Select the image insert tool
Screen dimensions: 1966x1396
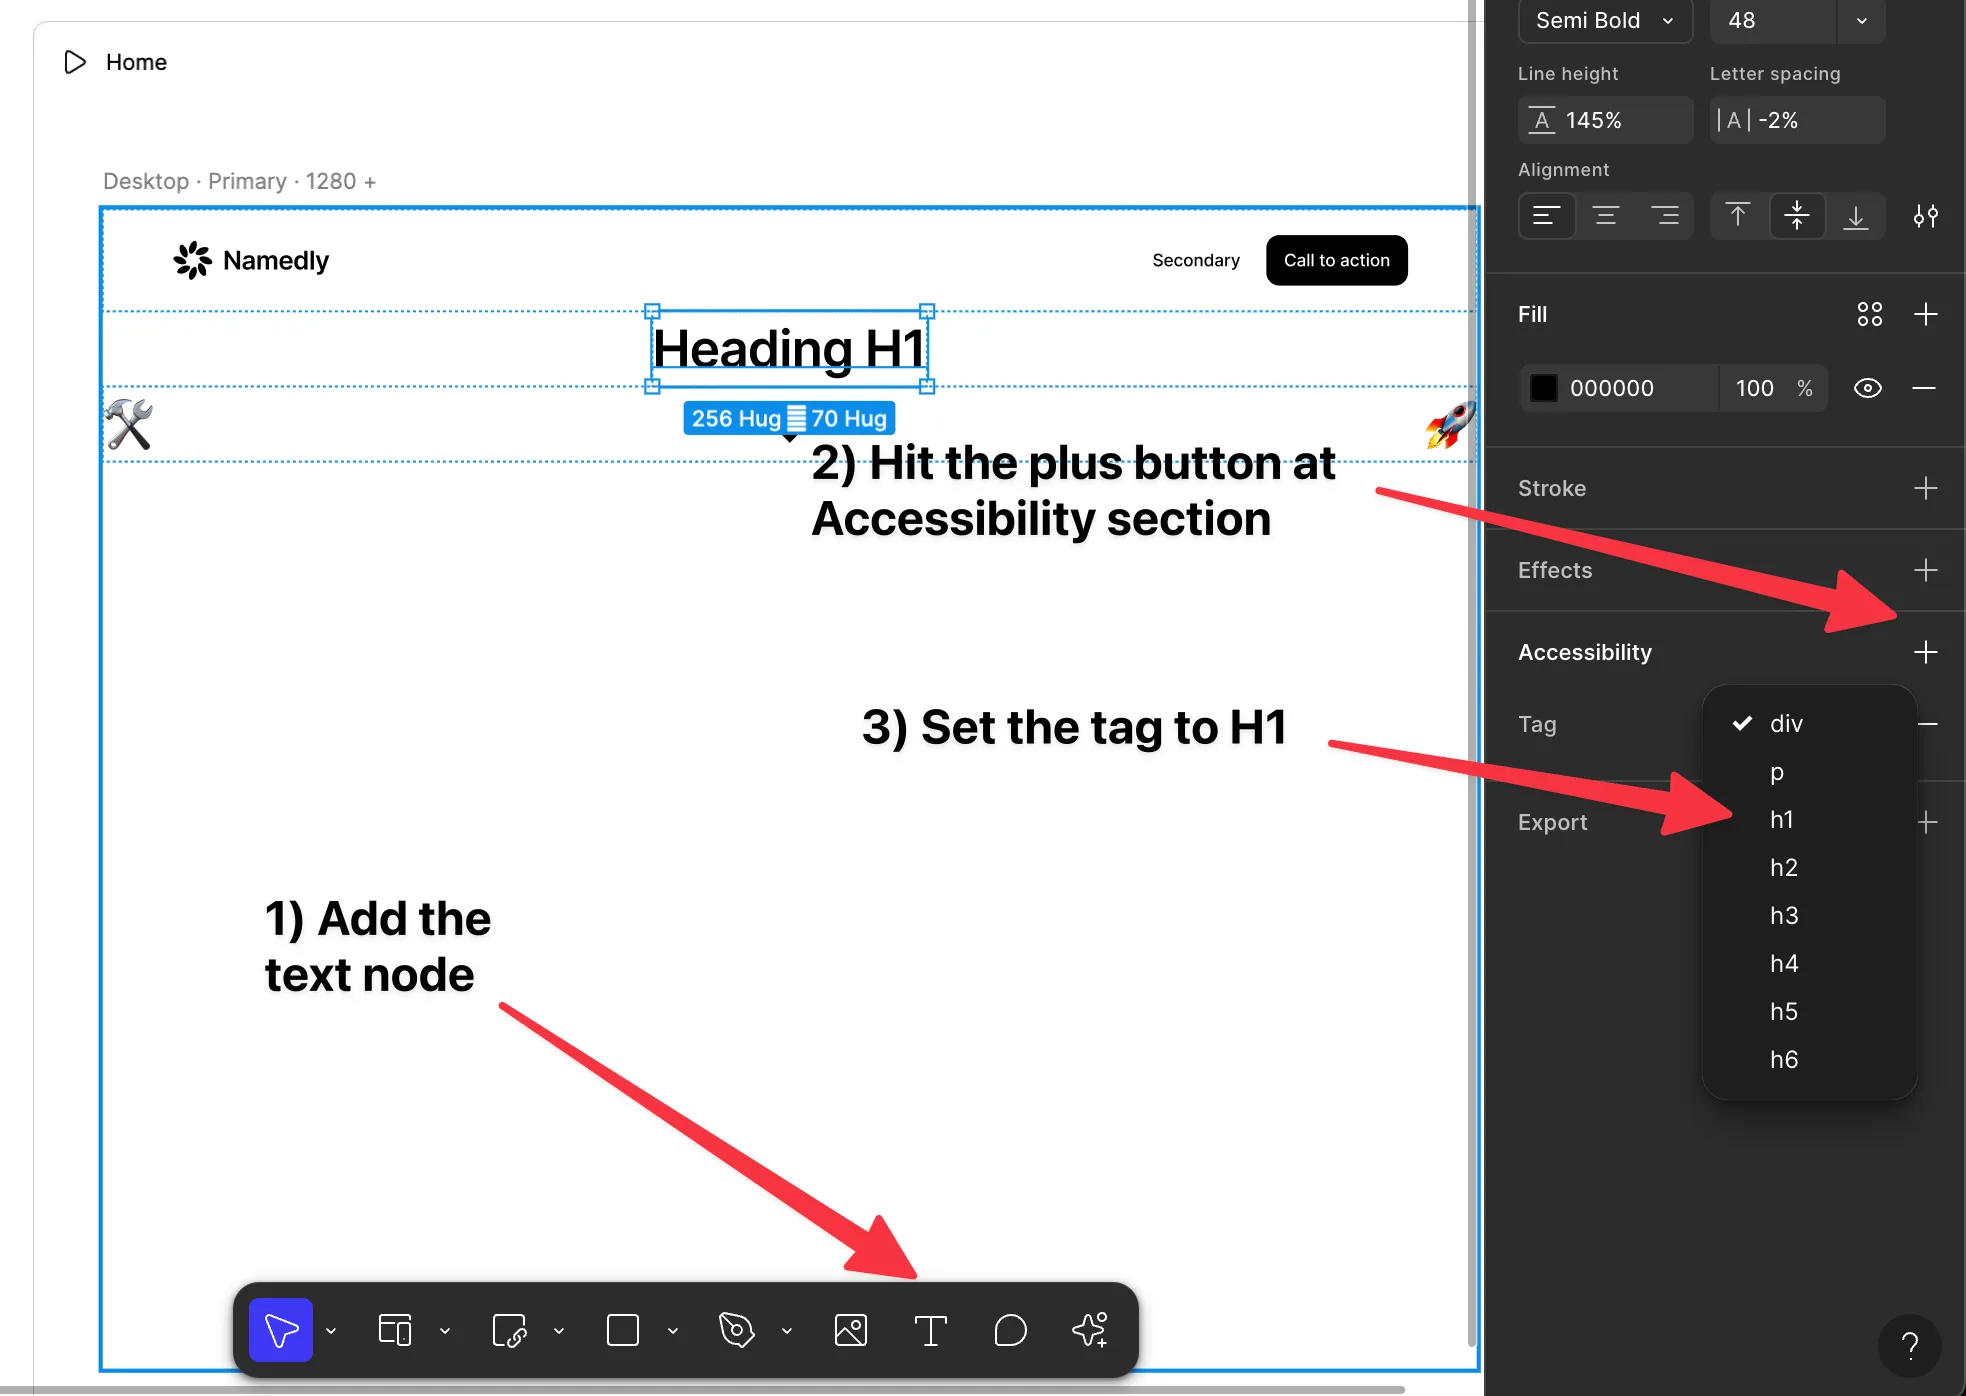[851, 1330]
